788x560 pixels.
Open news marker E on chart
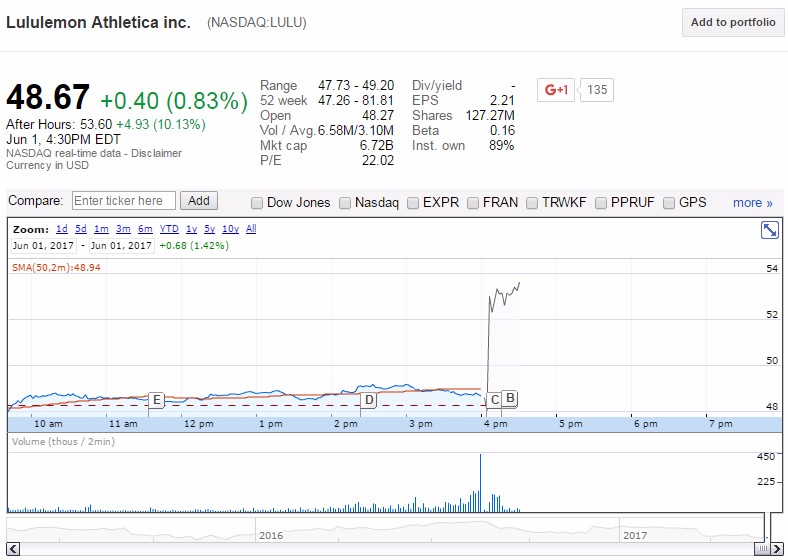[156, 400]
